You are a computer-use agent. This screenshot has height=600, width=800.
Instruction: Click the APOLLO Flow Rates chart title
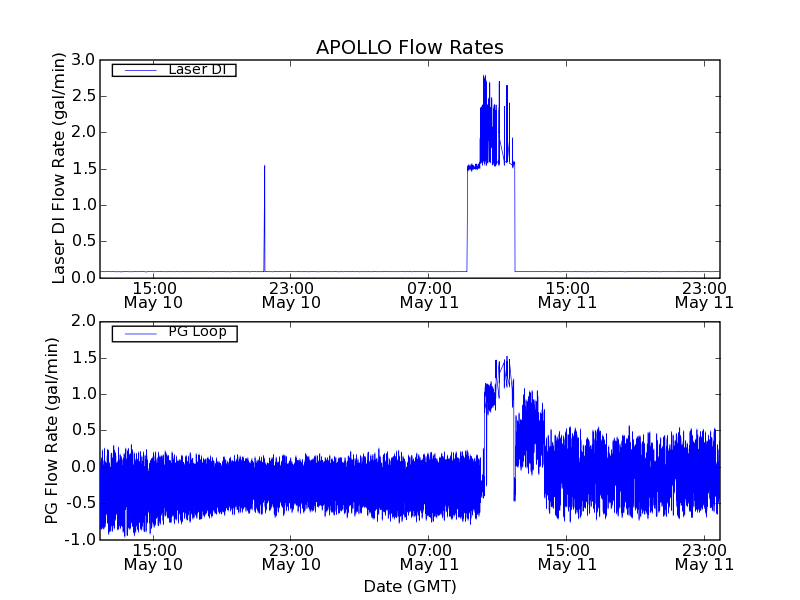(409, 47)
